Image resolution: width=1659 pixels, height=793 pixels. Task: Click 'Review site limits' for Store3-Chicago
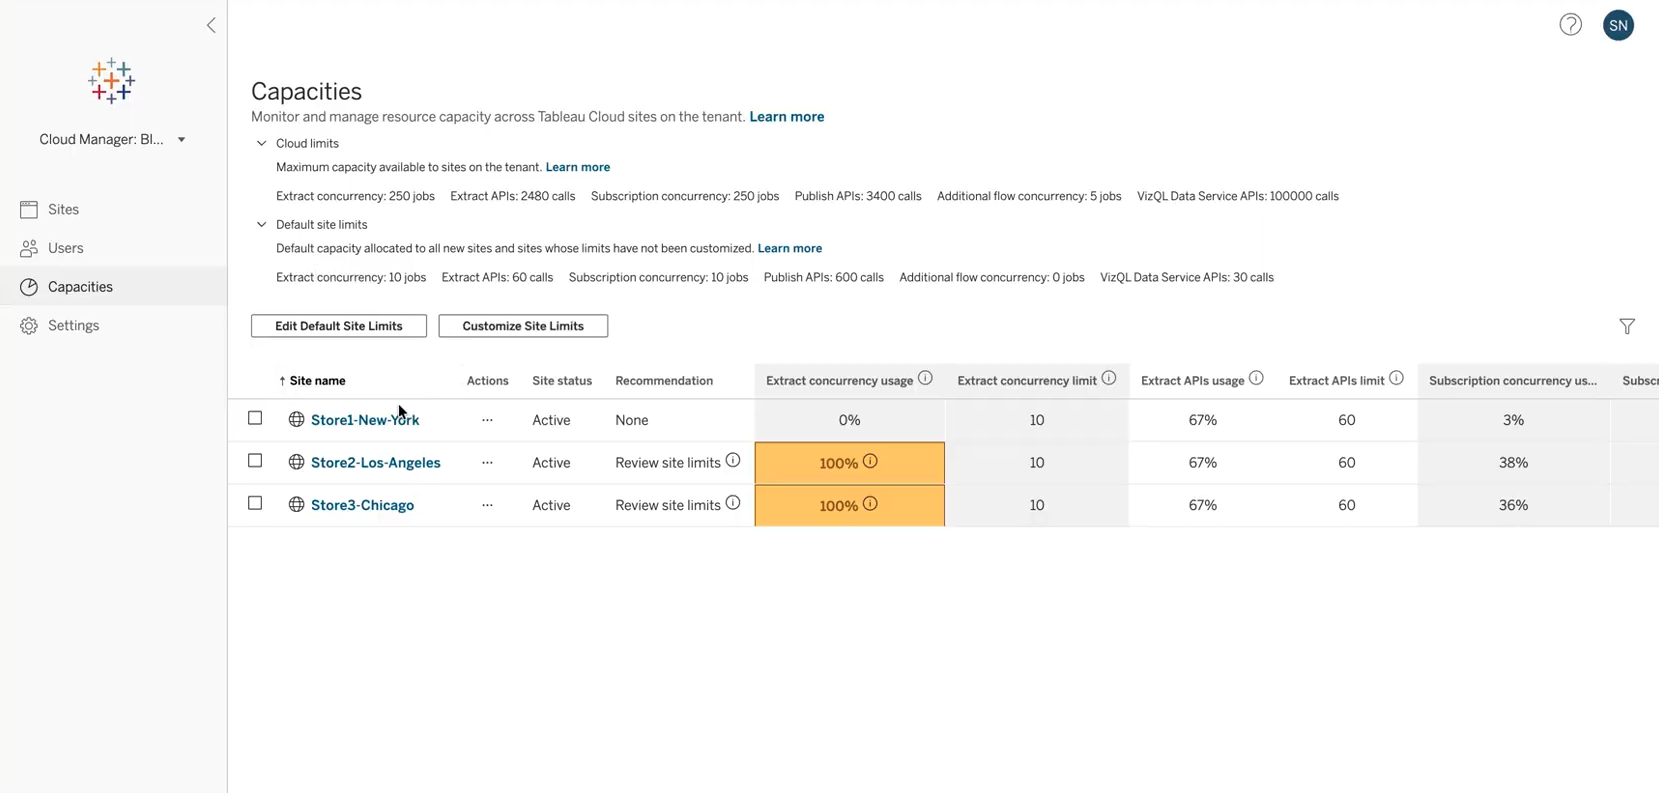pos(668,505)
